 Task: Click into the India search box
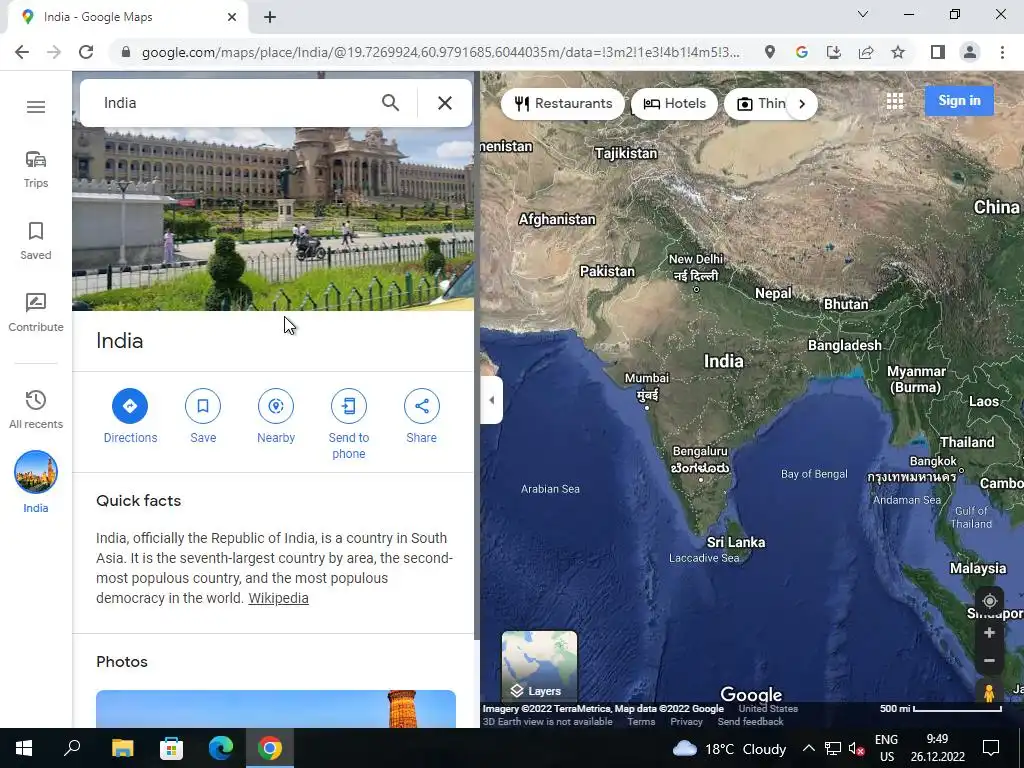pos(235,103)
